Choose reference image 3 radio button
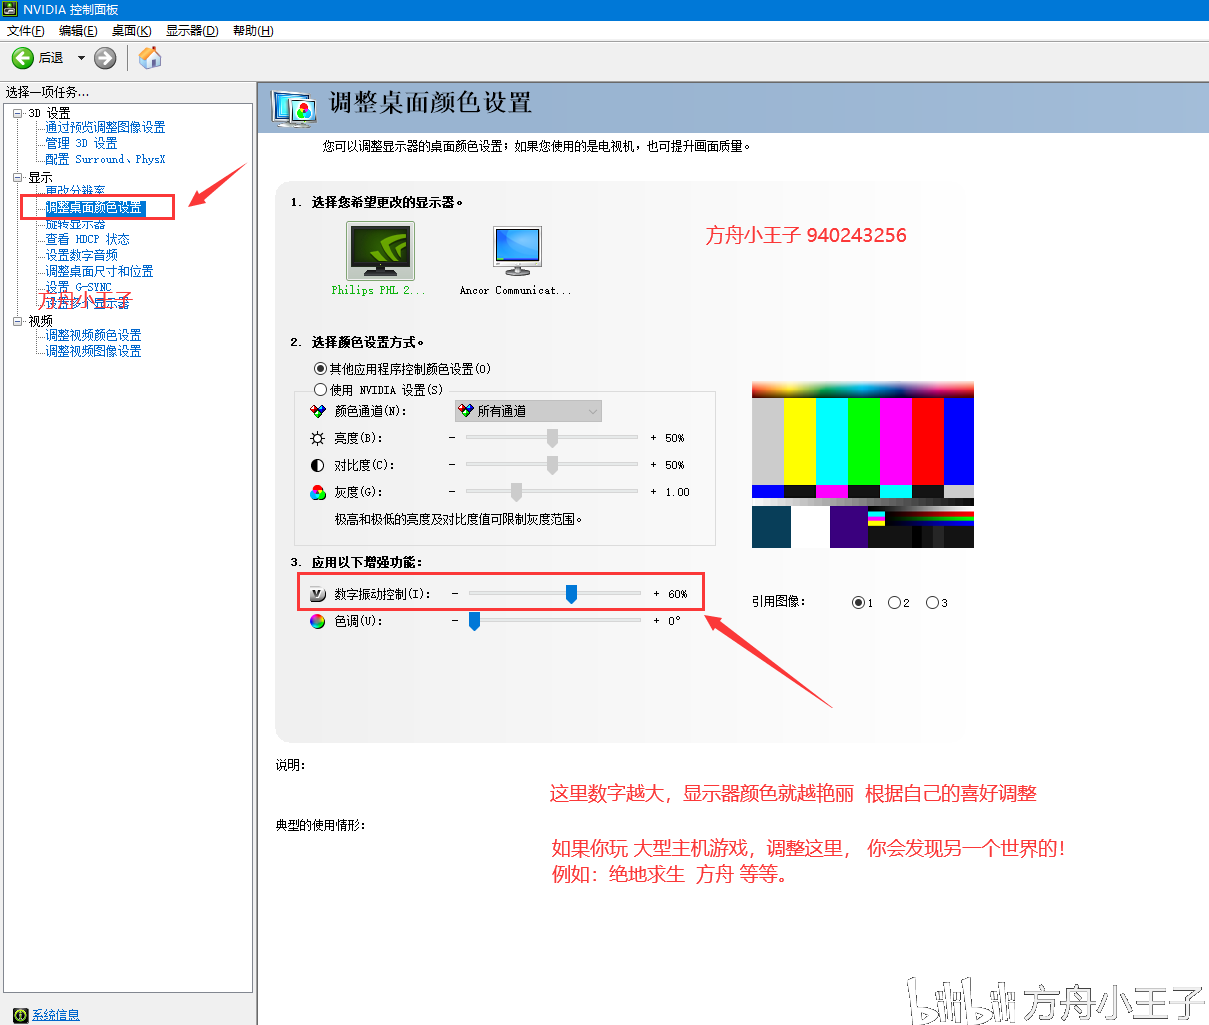This screenshot has height=1025, width=1209. pos(932,602)
